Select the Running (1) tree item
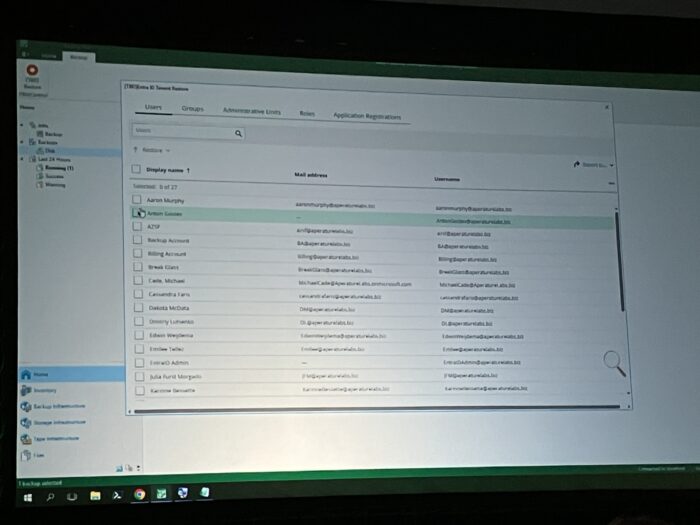 click(x=59, y=168)
